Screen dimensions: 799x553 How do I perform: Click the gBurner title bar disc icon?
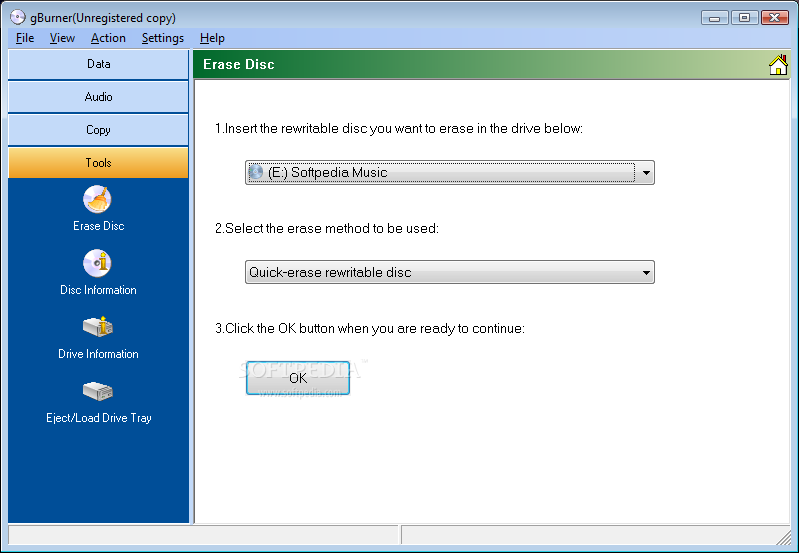point(18,17)
